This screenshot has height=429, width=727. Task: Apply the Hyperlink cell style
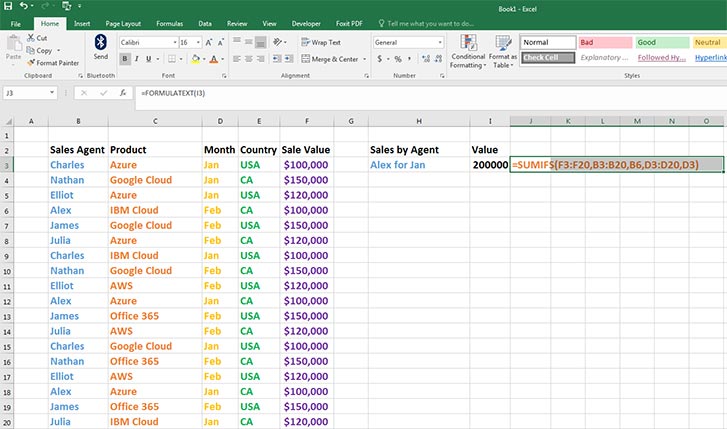point(710,58)
